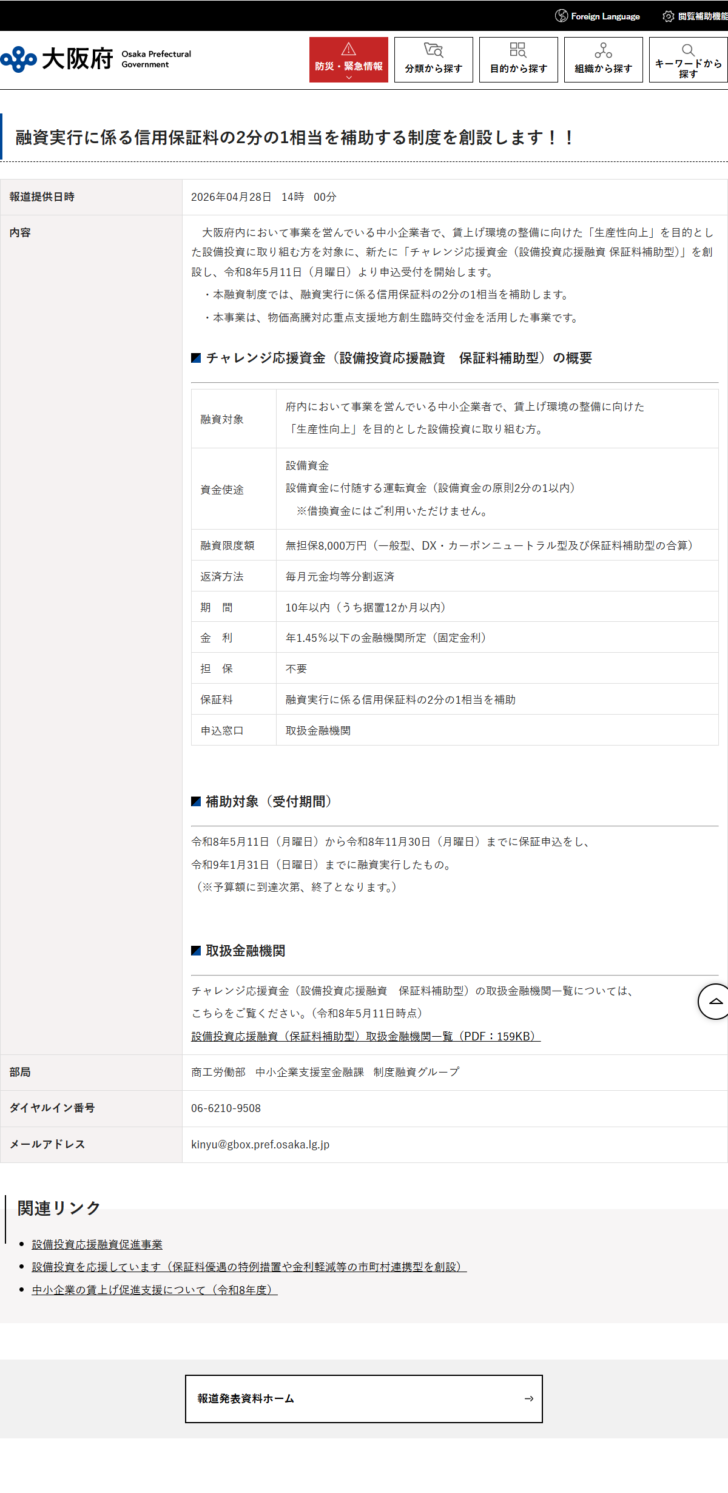The height and width of the screenshot is (1493, 728).
Task: Open 設備投資応援融資促進事業 related link
Action: (97, 1244)
